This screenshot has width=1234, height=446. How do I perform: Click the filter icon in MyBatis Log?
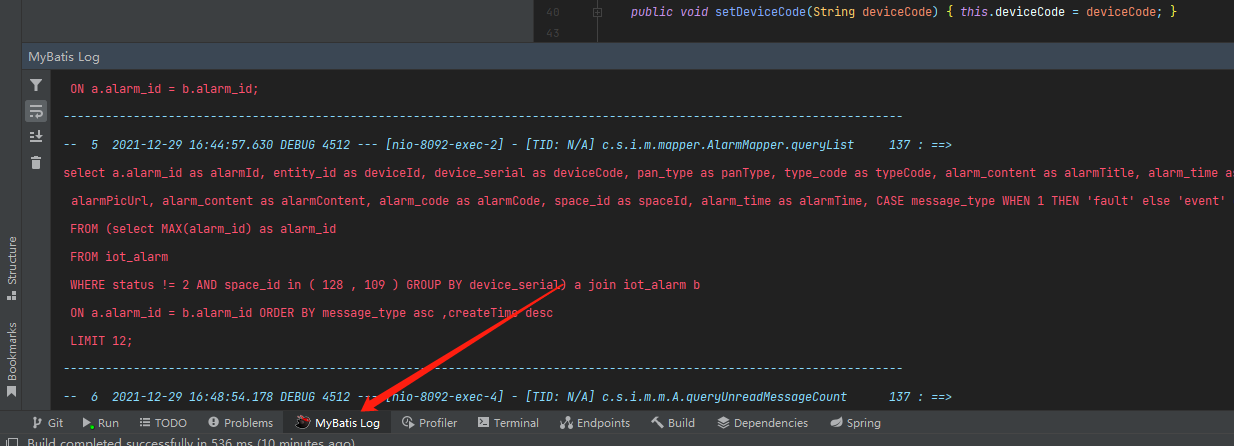tap(36, 86)
